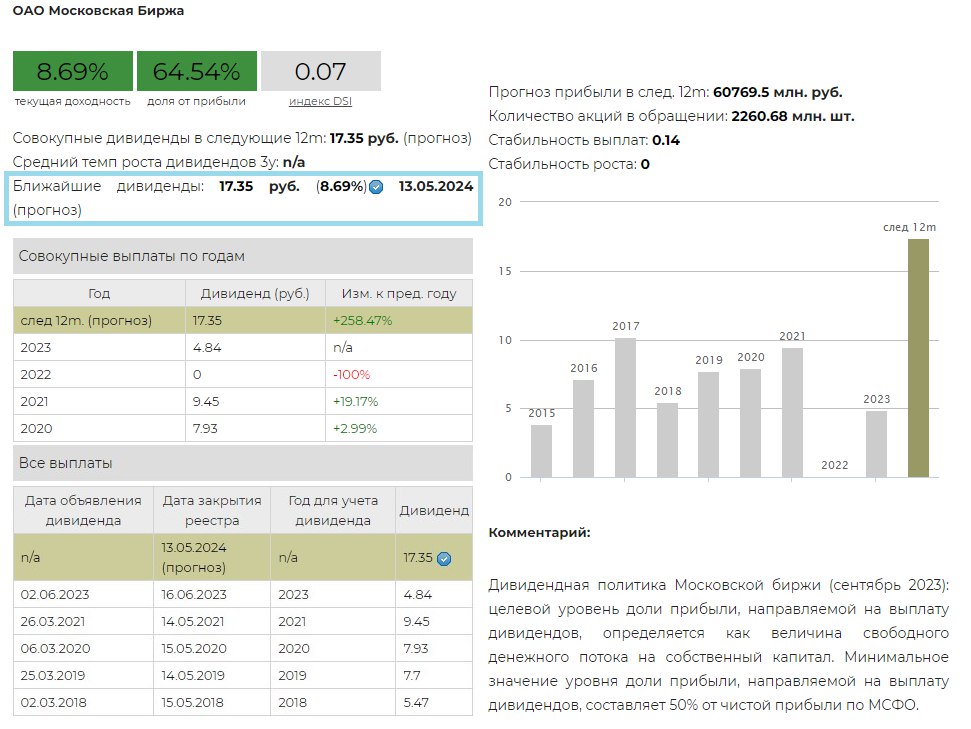Click the Дата закрытия реестра column header
971x729 pixels.
[x=211, y=510]
